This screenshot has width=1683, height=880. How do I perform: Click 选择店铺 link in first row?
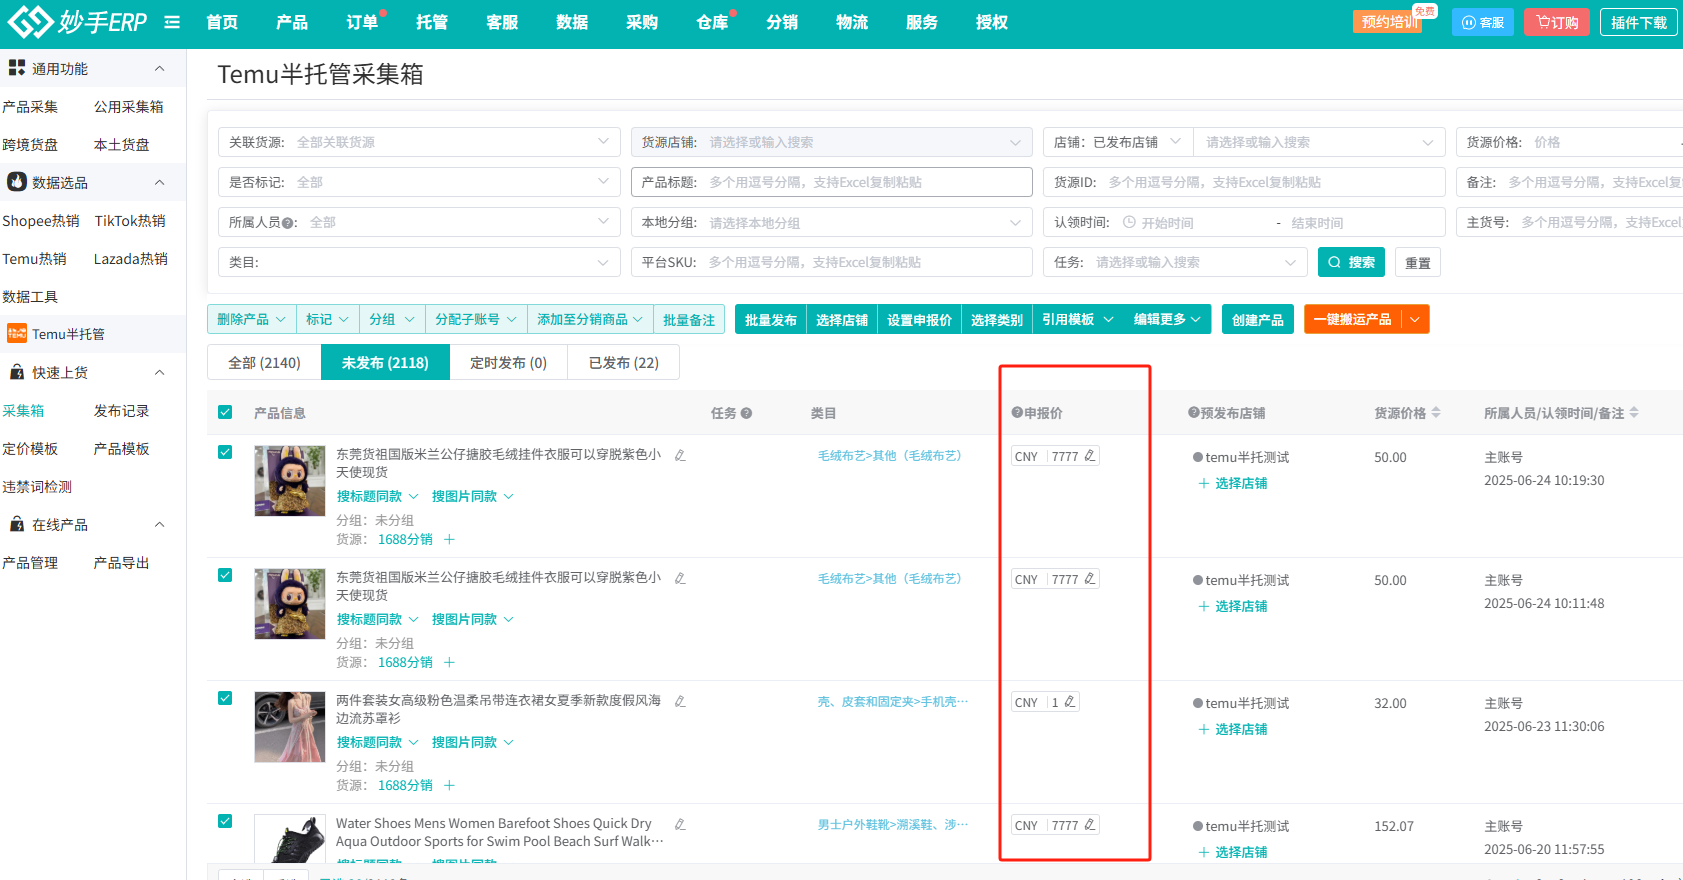(x=1233, y=483)
